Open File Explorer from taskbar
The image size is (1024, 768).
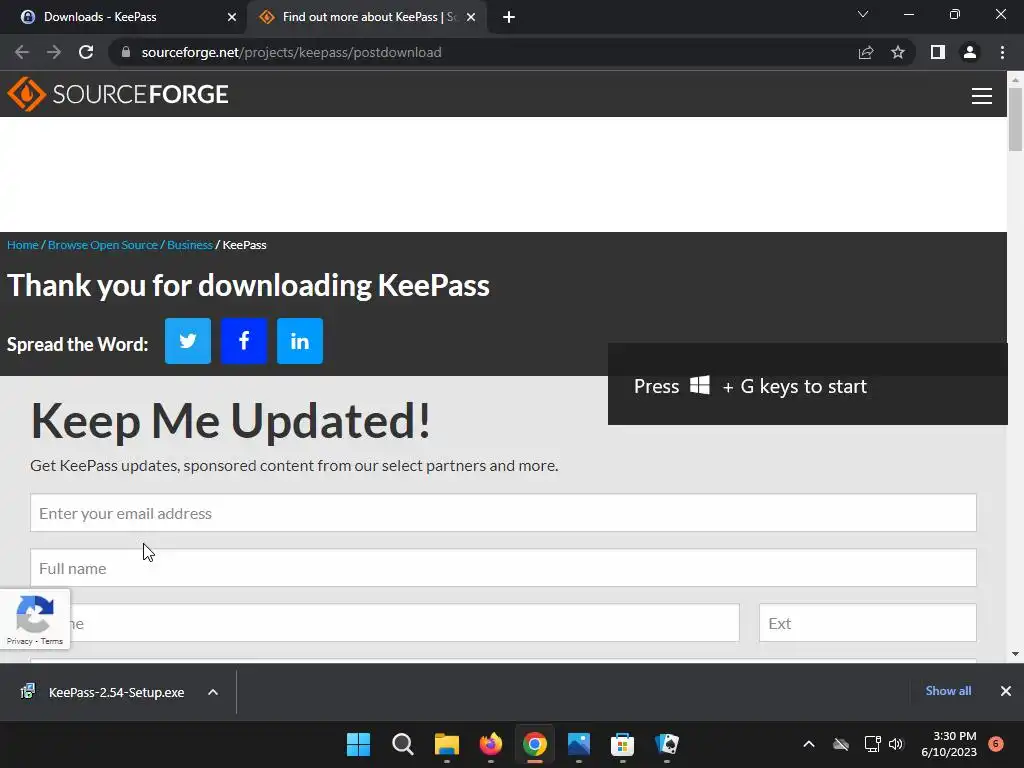click(447, 744)
